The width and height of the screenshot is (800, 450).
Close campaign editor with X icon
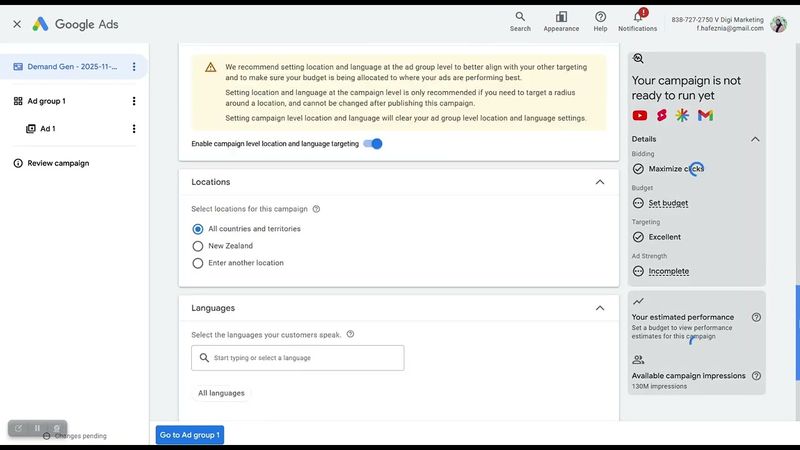(17, 24)
